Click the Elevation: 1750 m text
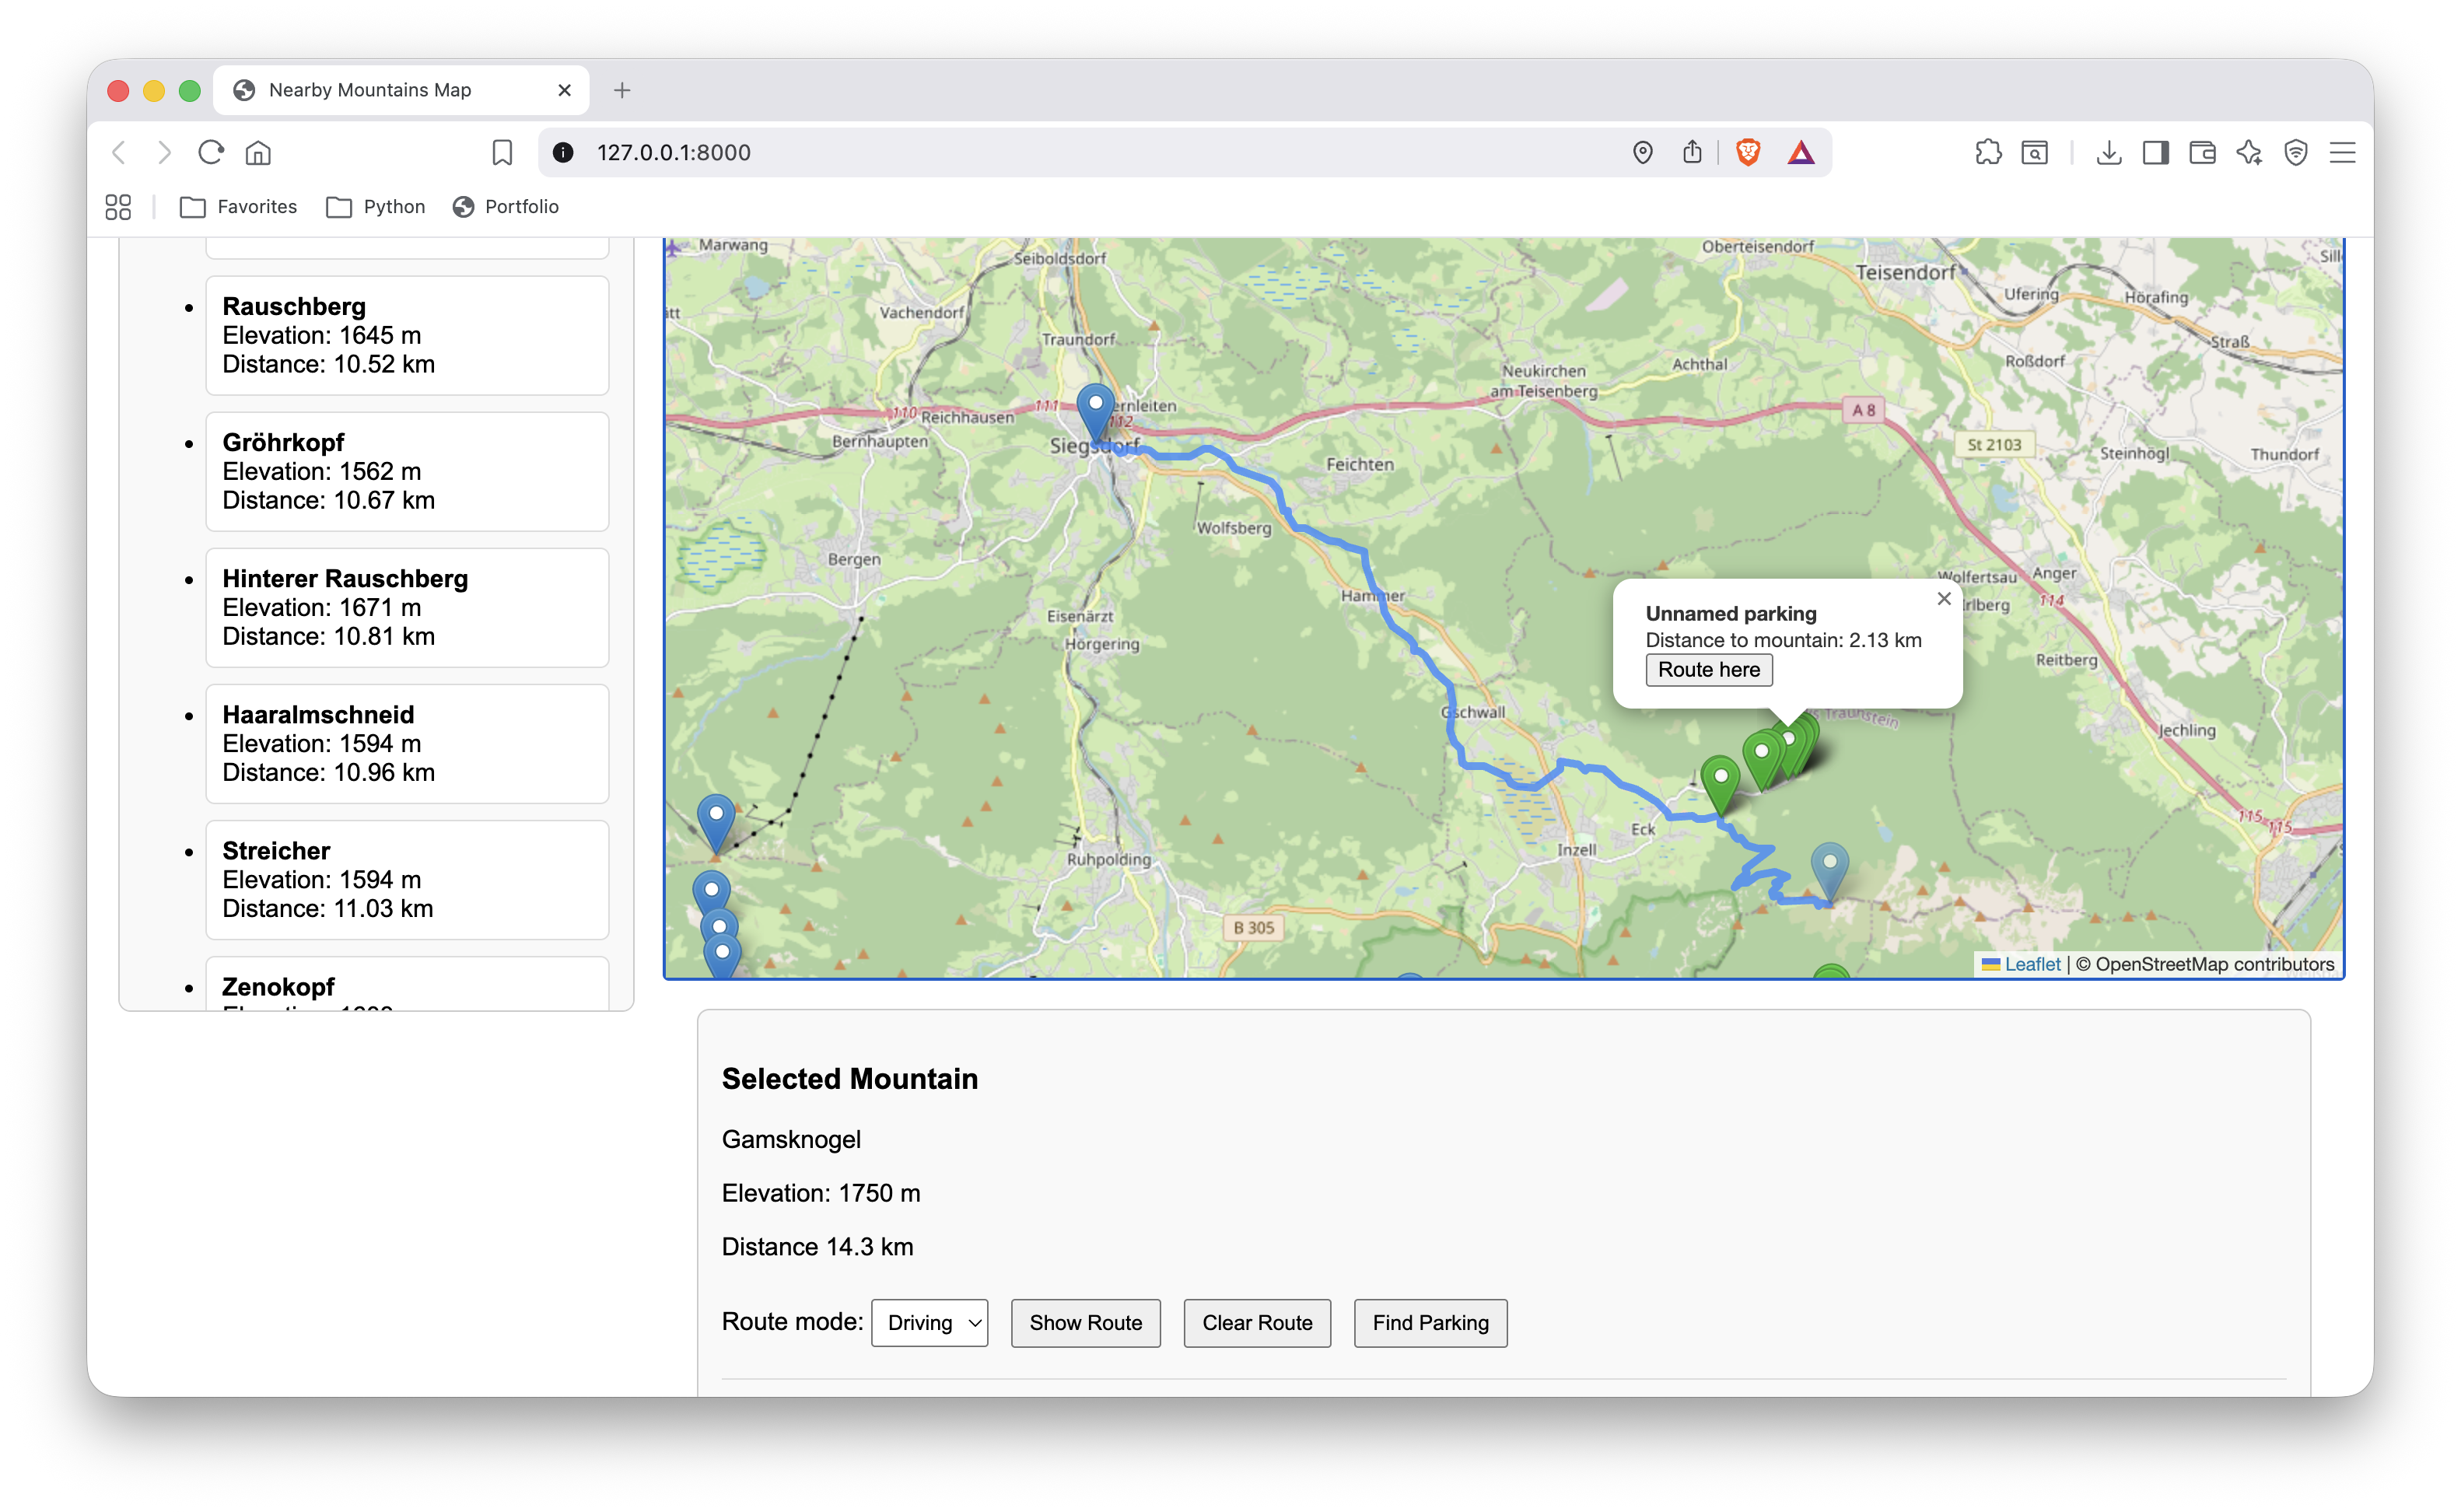Image resolution: width=2461 pixels, height=1512 pixels. click(x=821, y=1193)
